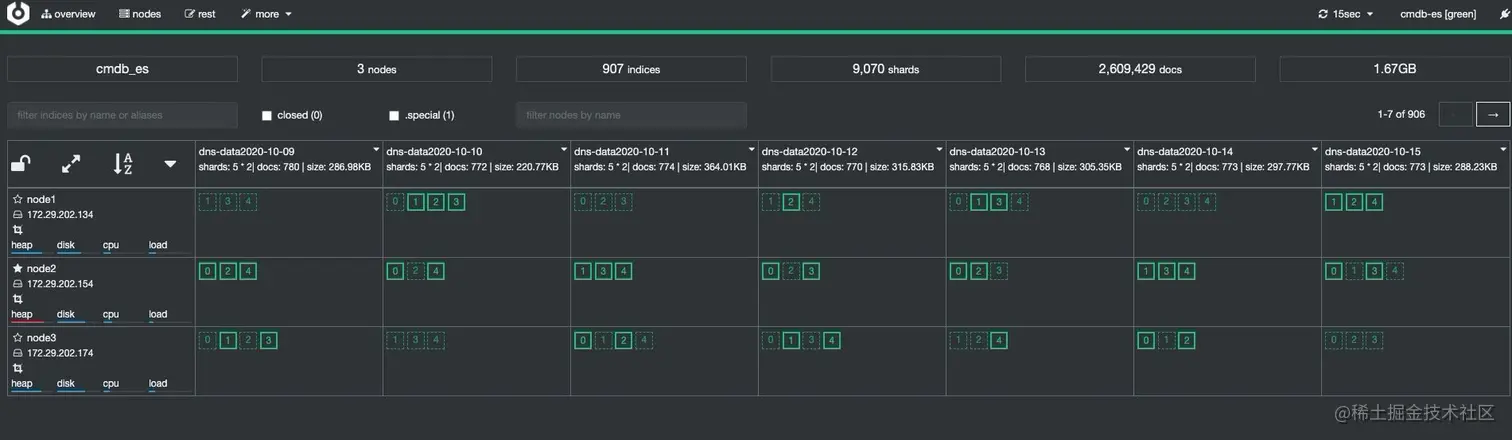
Task: Click the 1.67GB size box
Action: (1394, 69)
